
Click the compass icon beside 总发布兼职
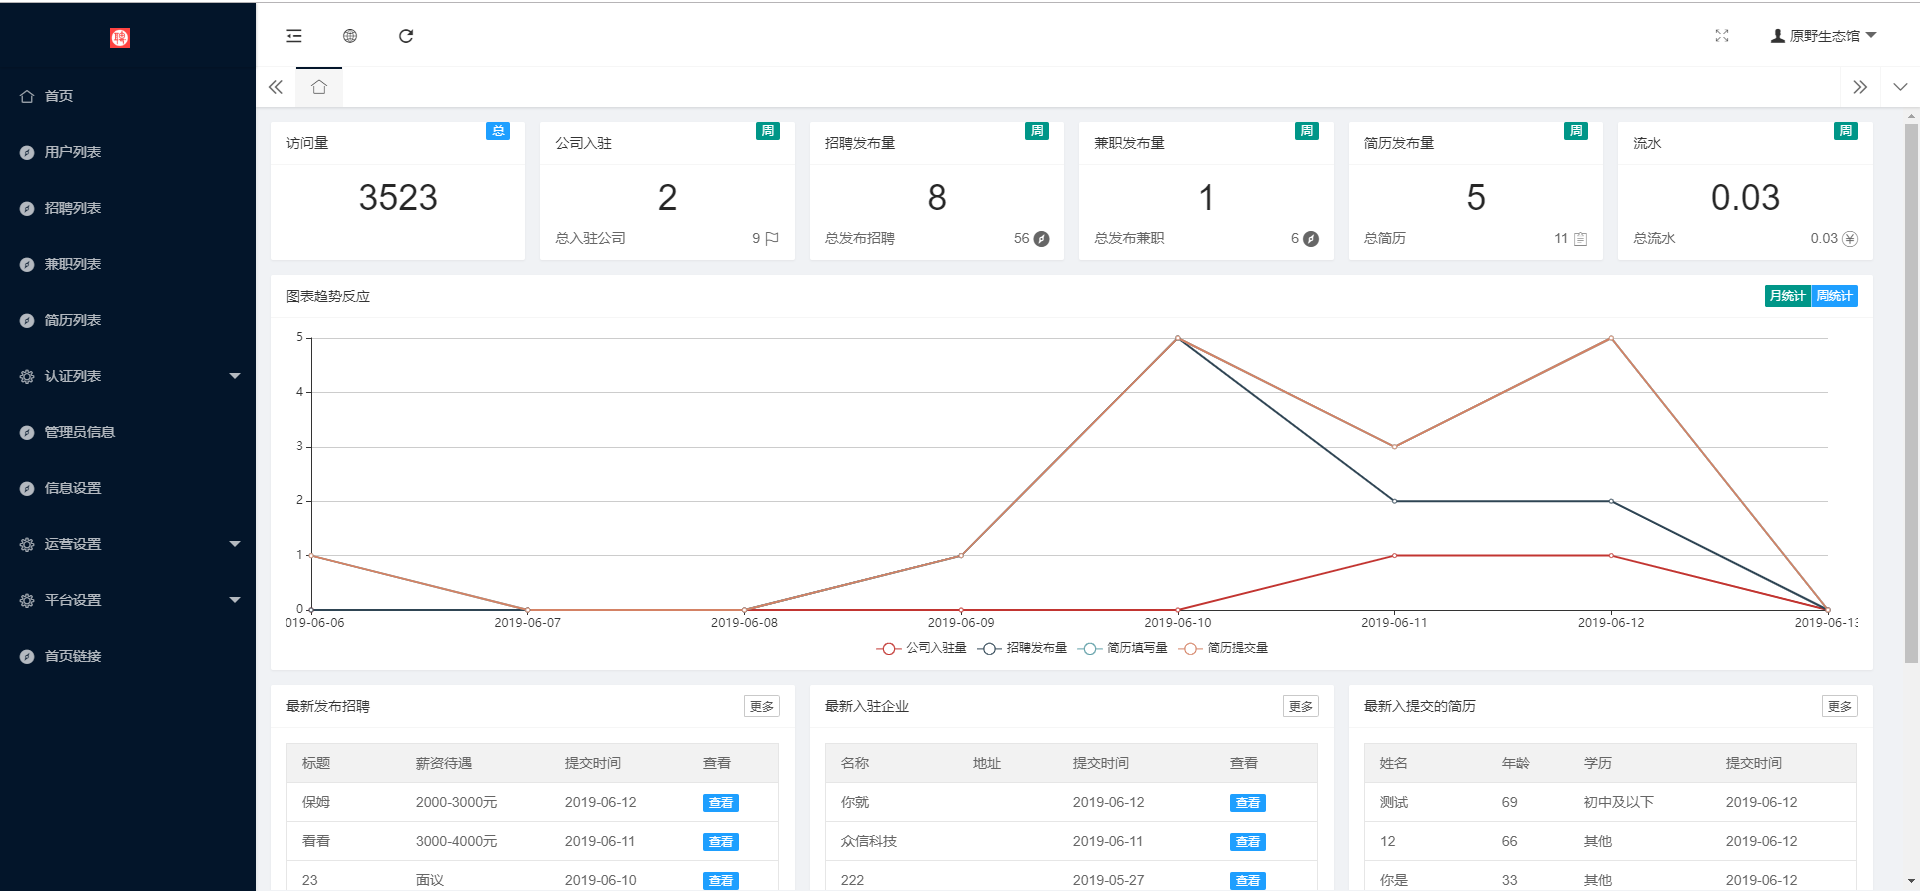[x=1311, y=238]
